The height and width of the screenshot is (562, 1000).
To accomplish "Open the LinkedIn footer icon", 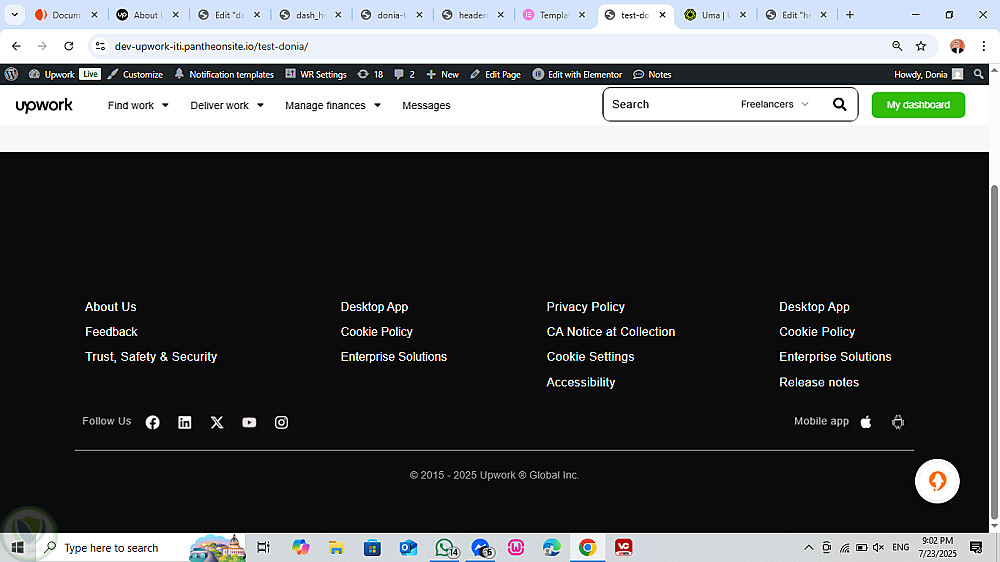I will 184,422.
